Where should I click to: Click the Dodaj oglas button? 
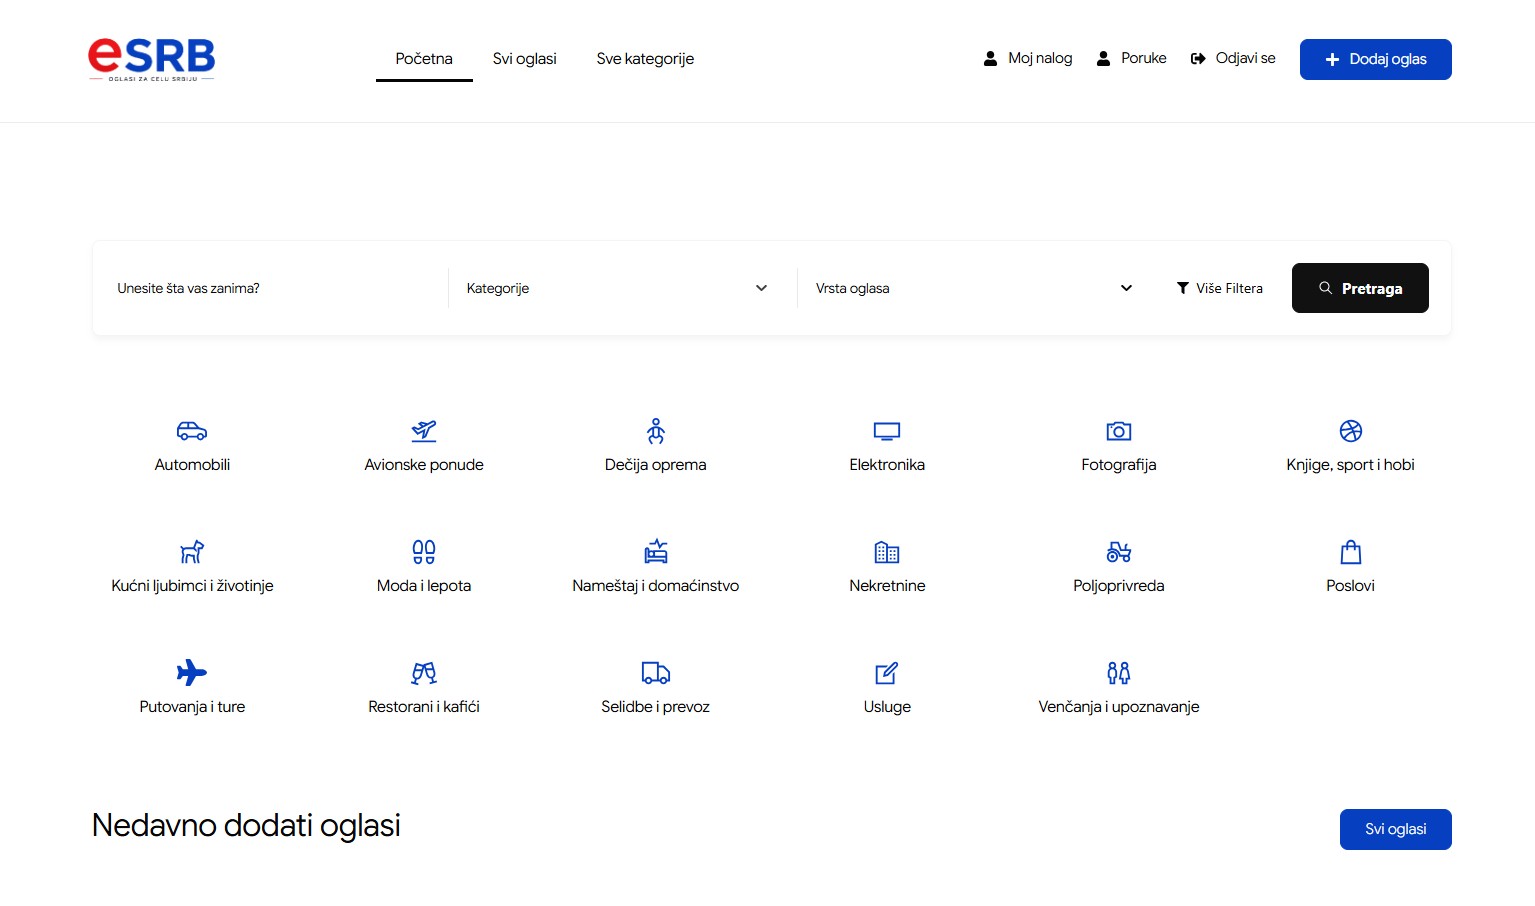[x=1376, y=59]
